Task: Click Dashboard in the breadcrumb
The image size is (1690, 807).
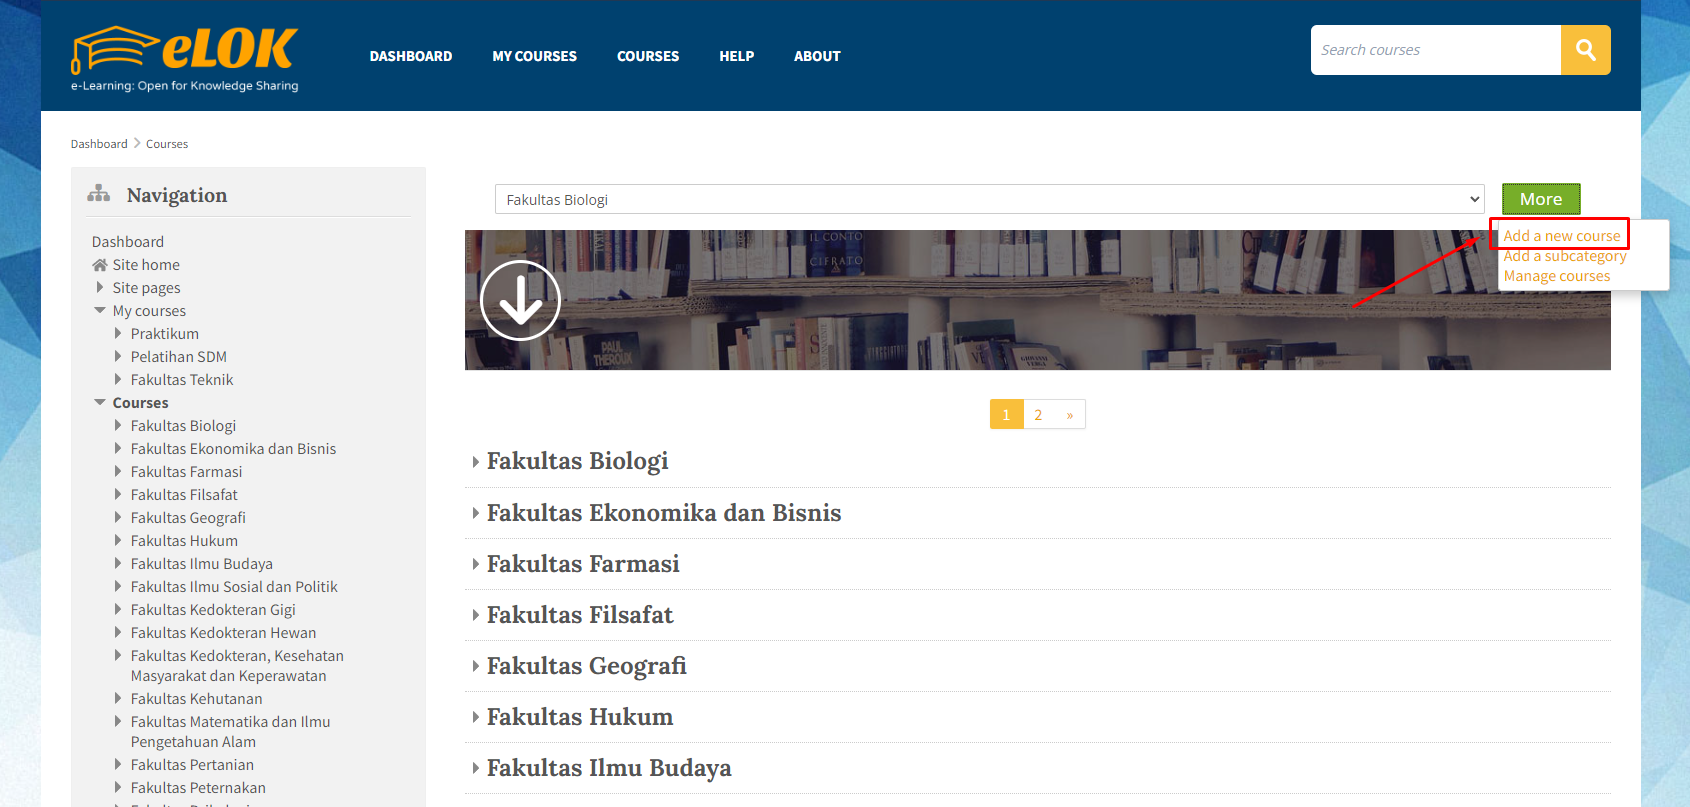Action: 99,144
